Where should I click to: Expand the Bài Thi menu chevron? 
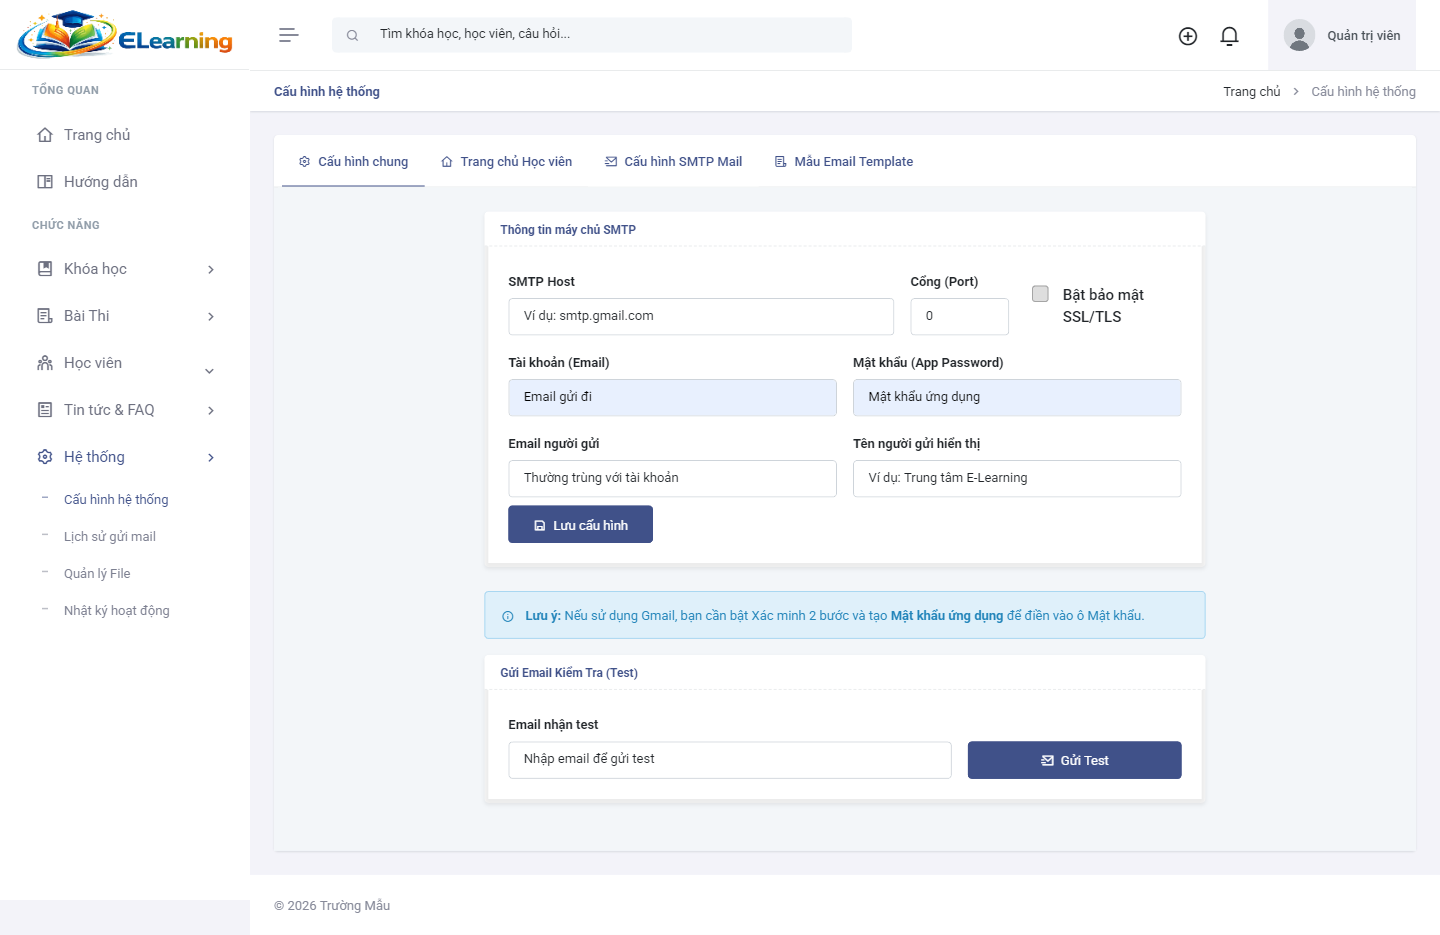(x=210, y=317)
